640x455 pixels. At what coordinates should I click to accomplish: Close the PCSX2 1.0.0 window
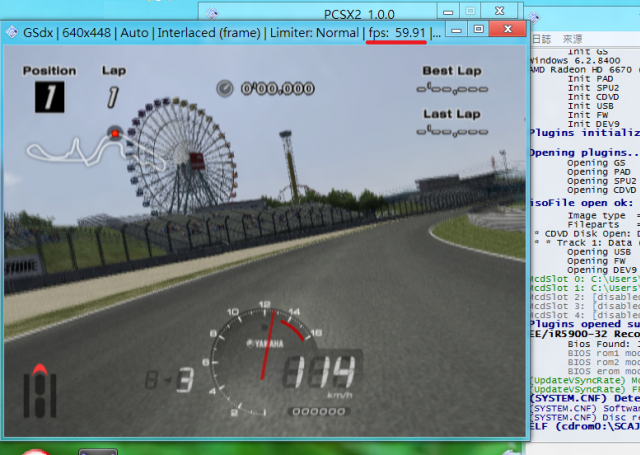coord(500,11)
